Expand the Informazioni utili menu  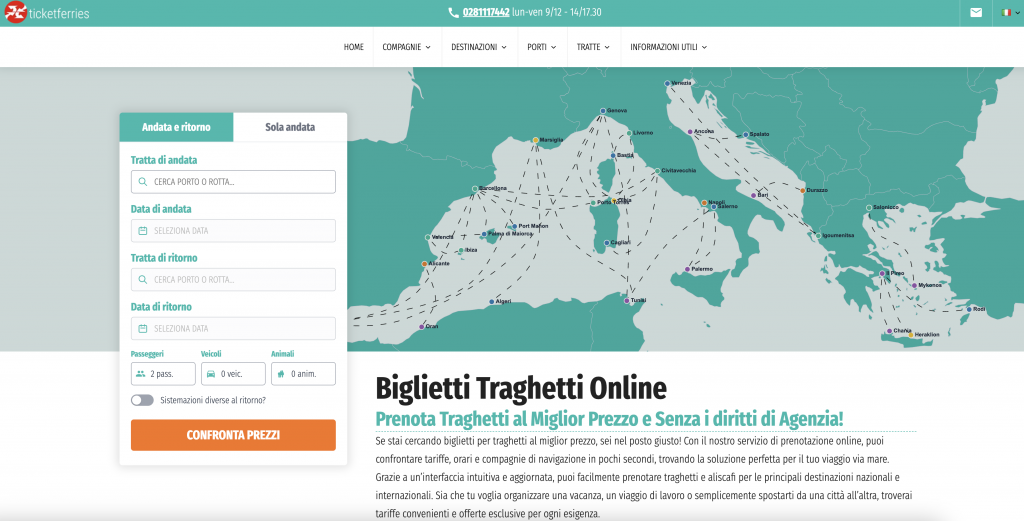click(668, 47)
